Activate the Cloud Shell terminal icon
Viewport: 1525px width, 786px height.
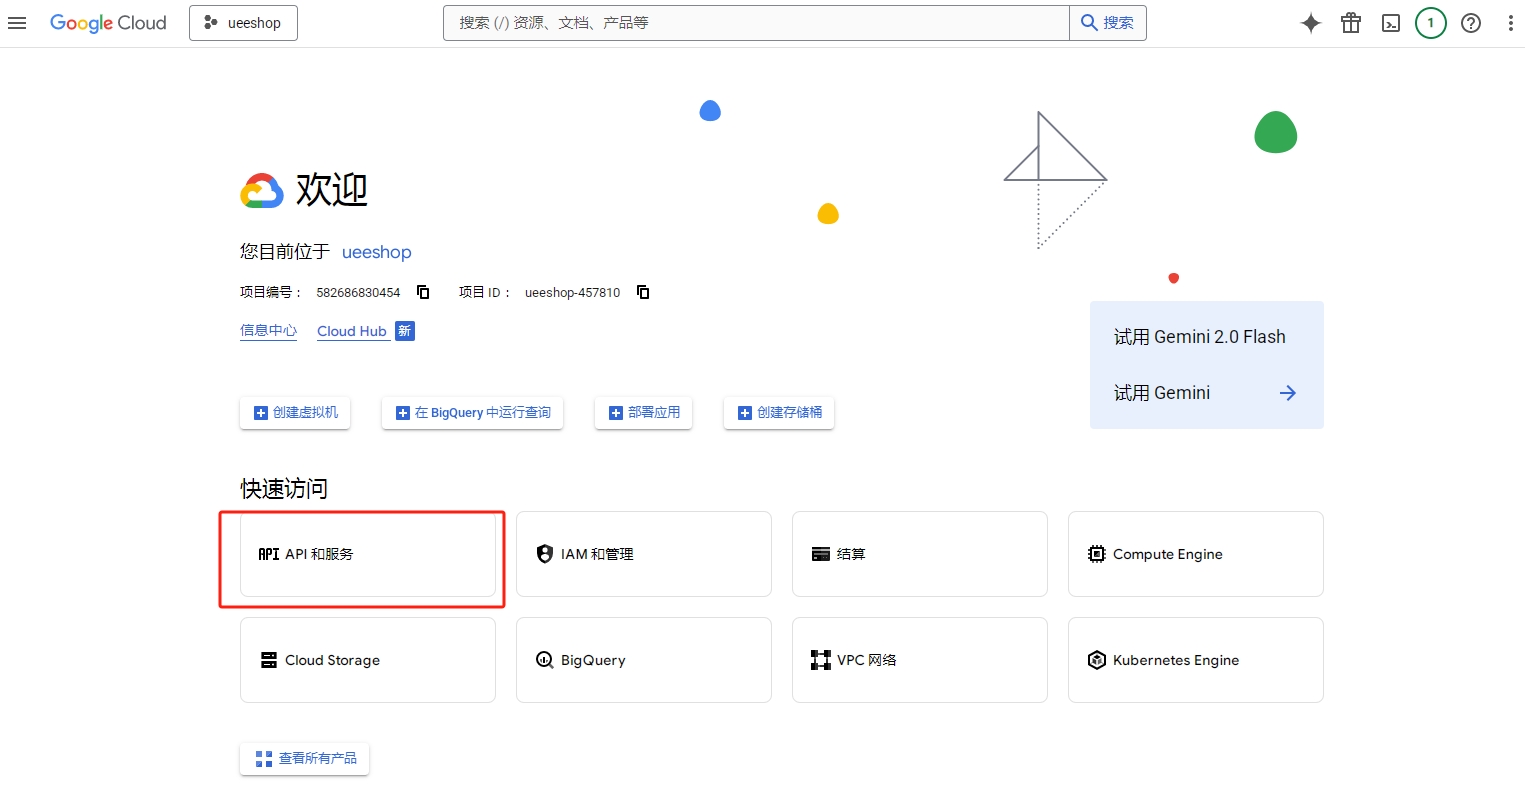coord(1391,23)
